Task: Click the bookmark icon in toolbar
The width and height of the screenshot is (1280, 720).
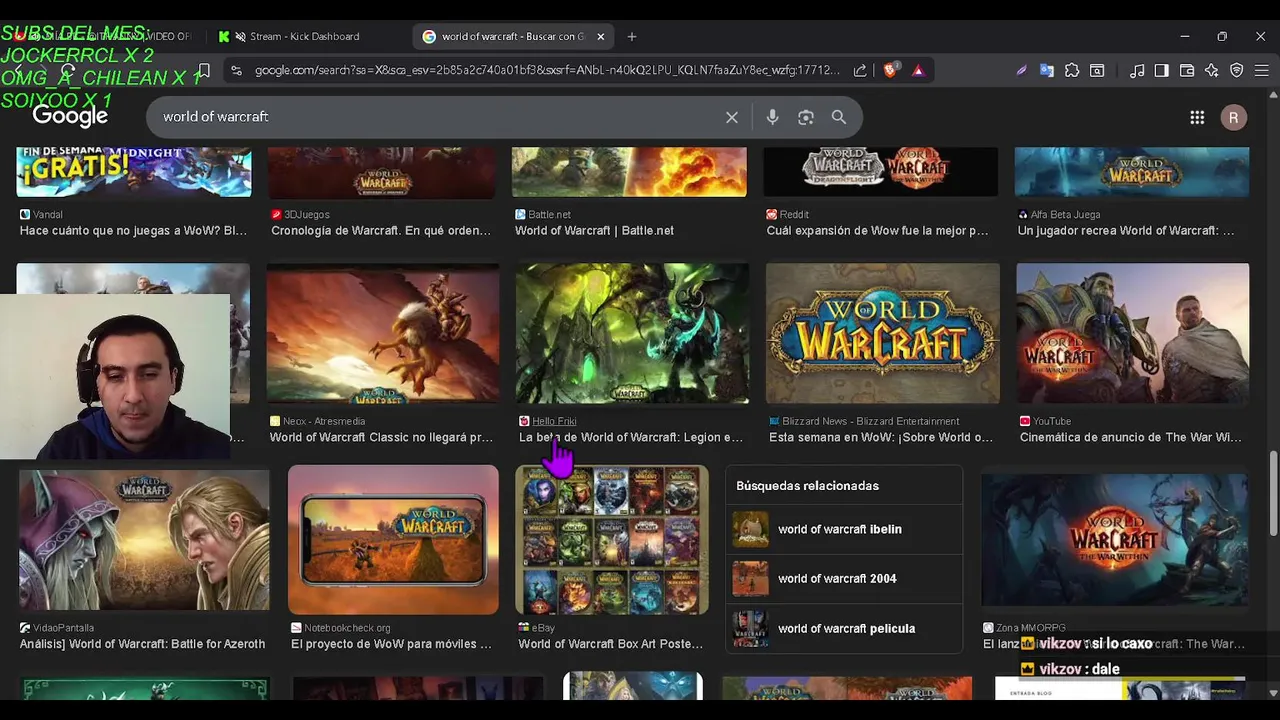Action: click(x=203, y=70)
